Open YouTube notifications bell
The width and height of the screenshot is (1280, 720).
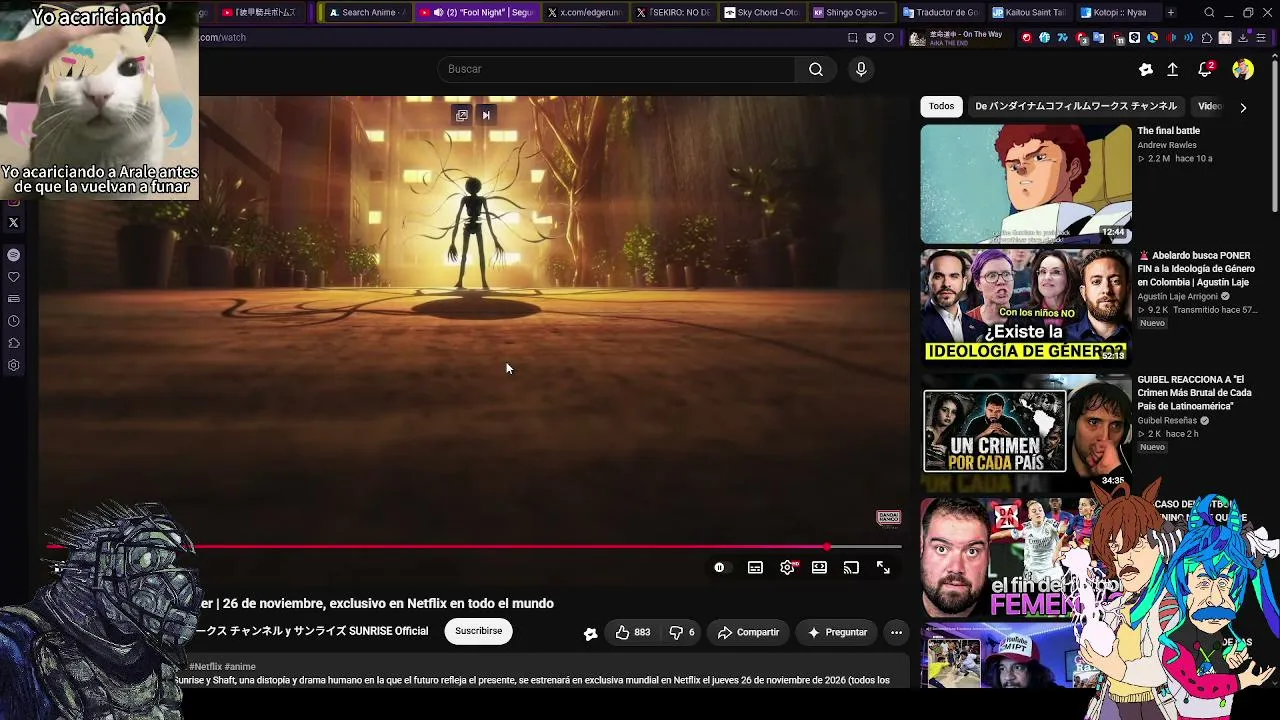(1206, 69)
